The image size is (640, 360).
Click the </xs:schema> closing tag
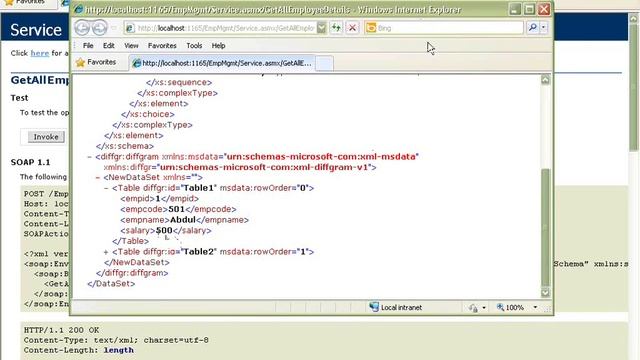click(x=125, y=146)
